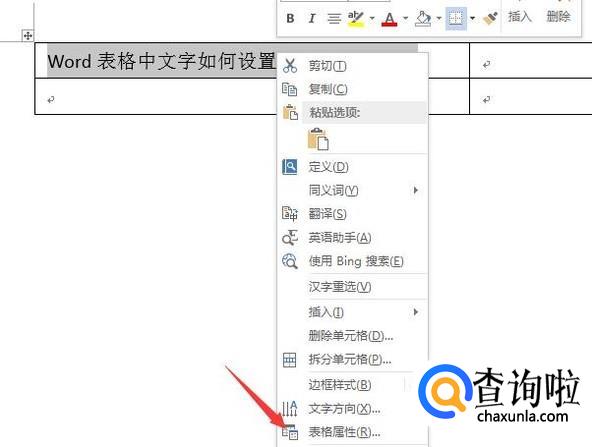Apply red font color button

(389, 18)
